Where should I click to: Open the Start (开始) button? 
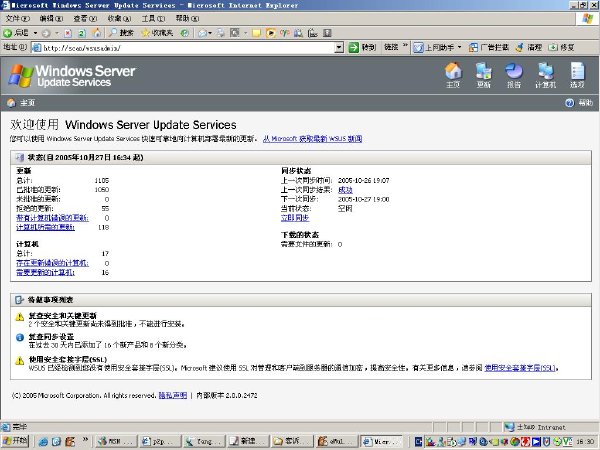15,441
